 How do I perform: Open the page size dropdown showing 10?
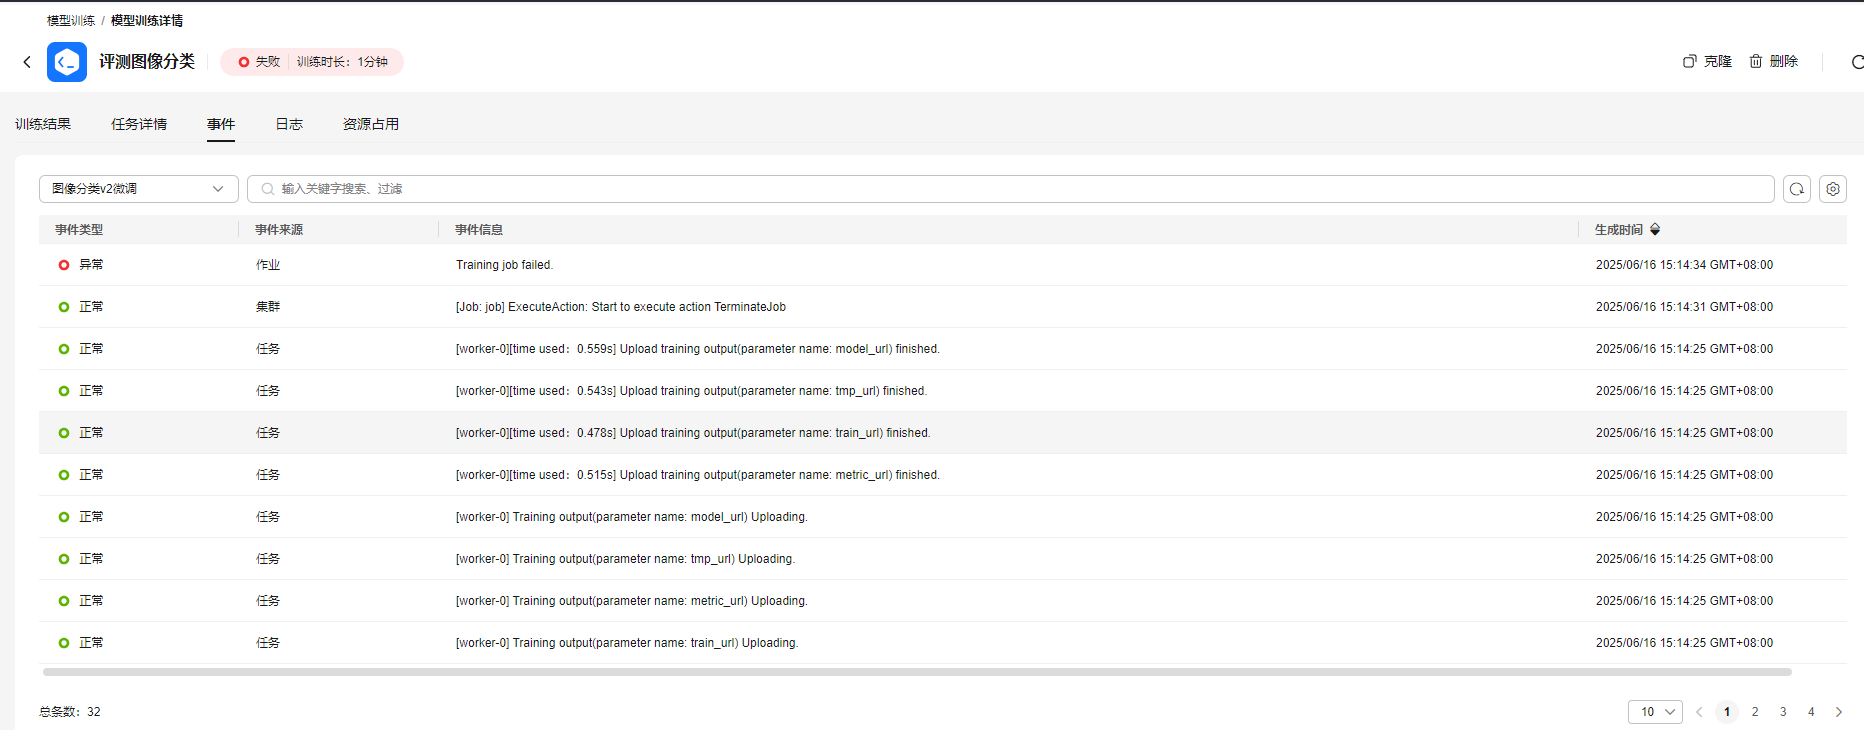1655,712
